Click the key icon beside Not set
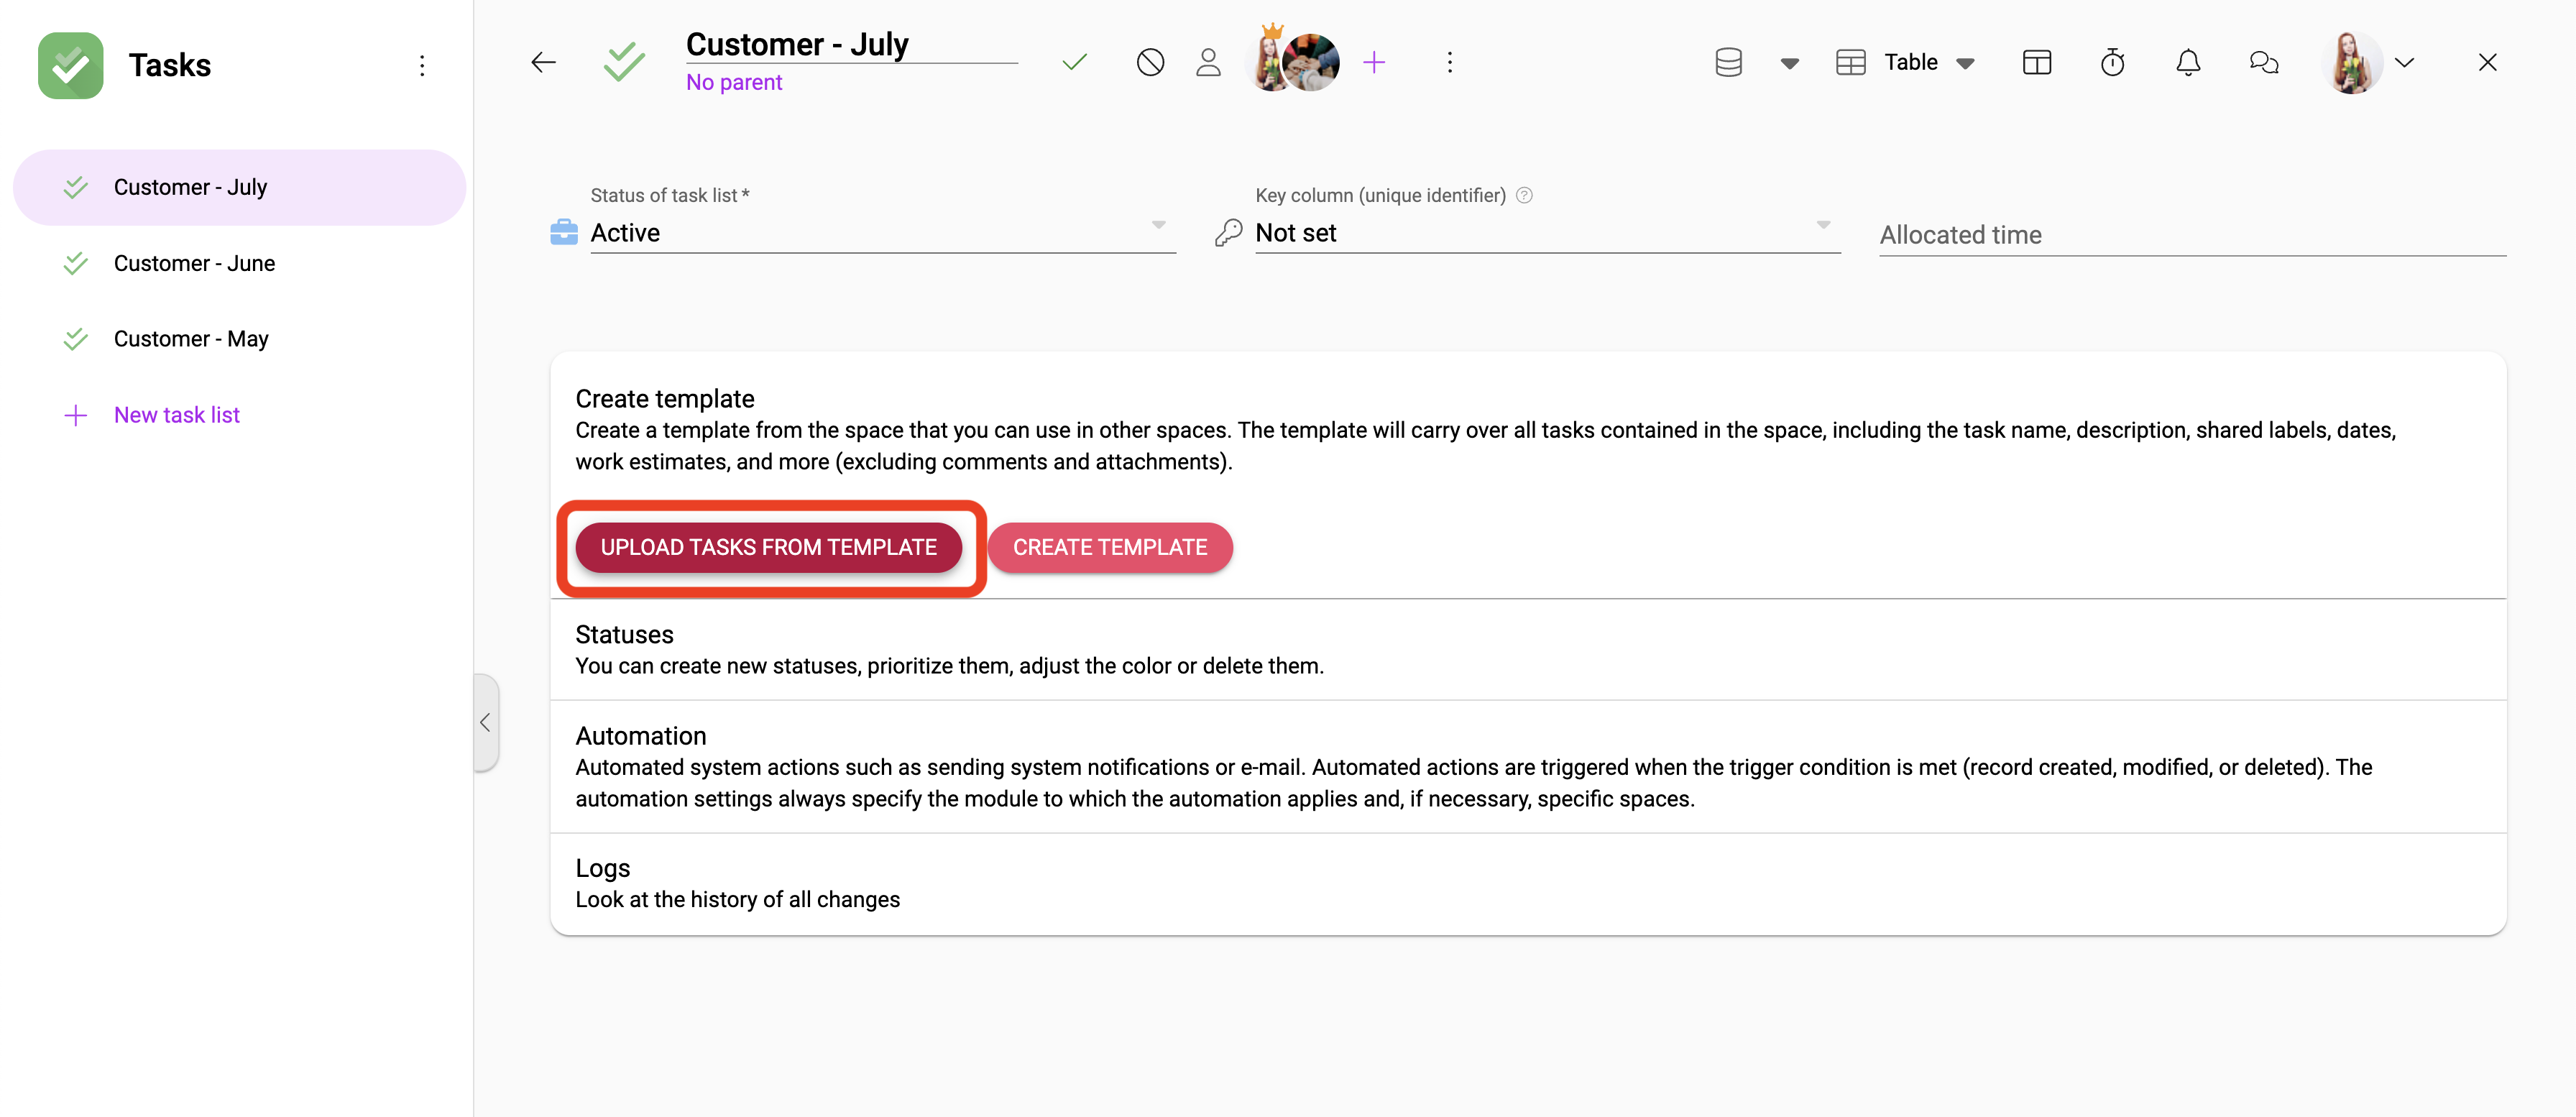The width and height of the screenshot is (2576, 1117). 1228,232
